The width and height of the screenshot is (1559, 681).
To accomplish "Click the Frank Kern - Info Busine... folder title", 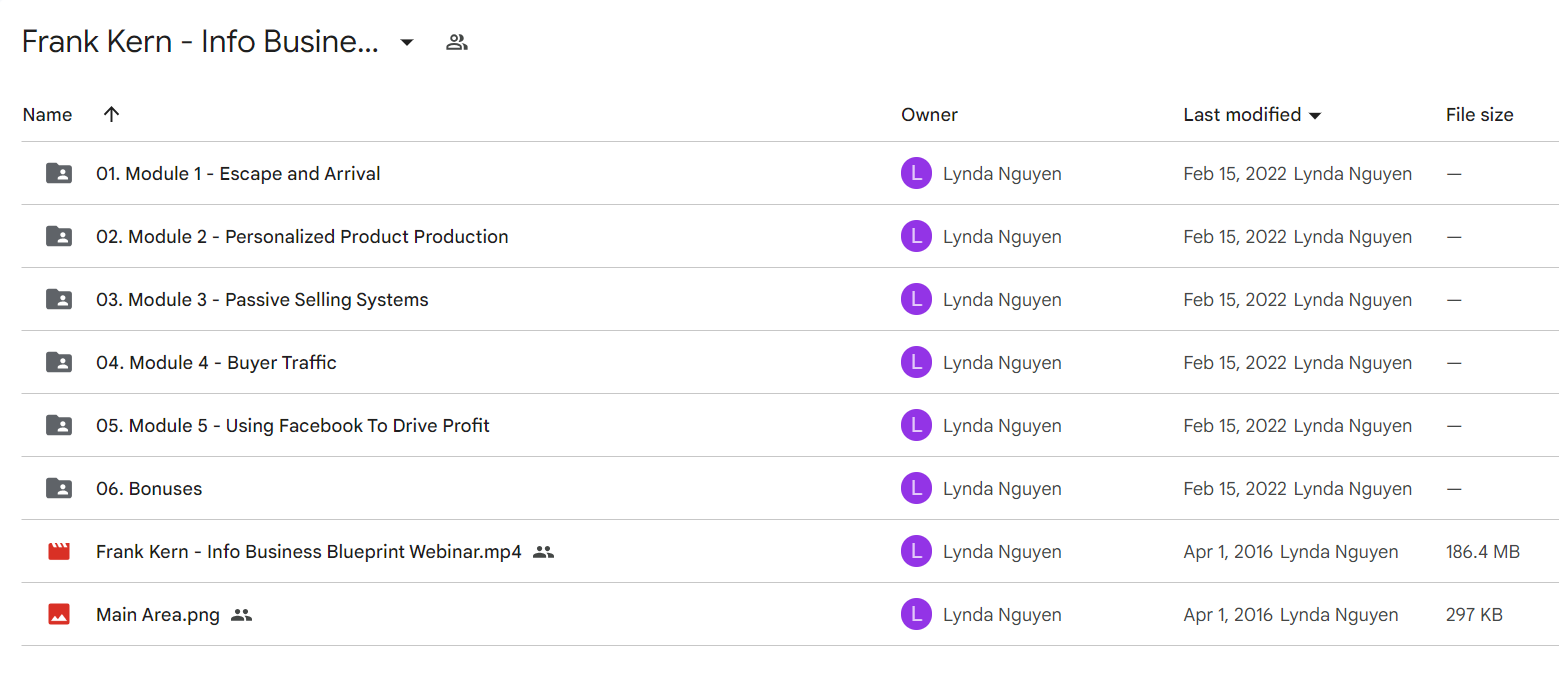I will [200, 42].
